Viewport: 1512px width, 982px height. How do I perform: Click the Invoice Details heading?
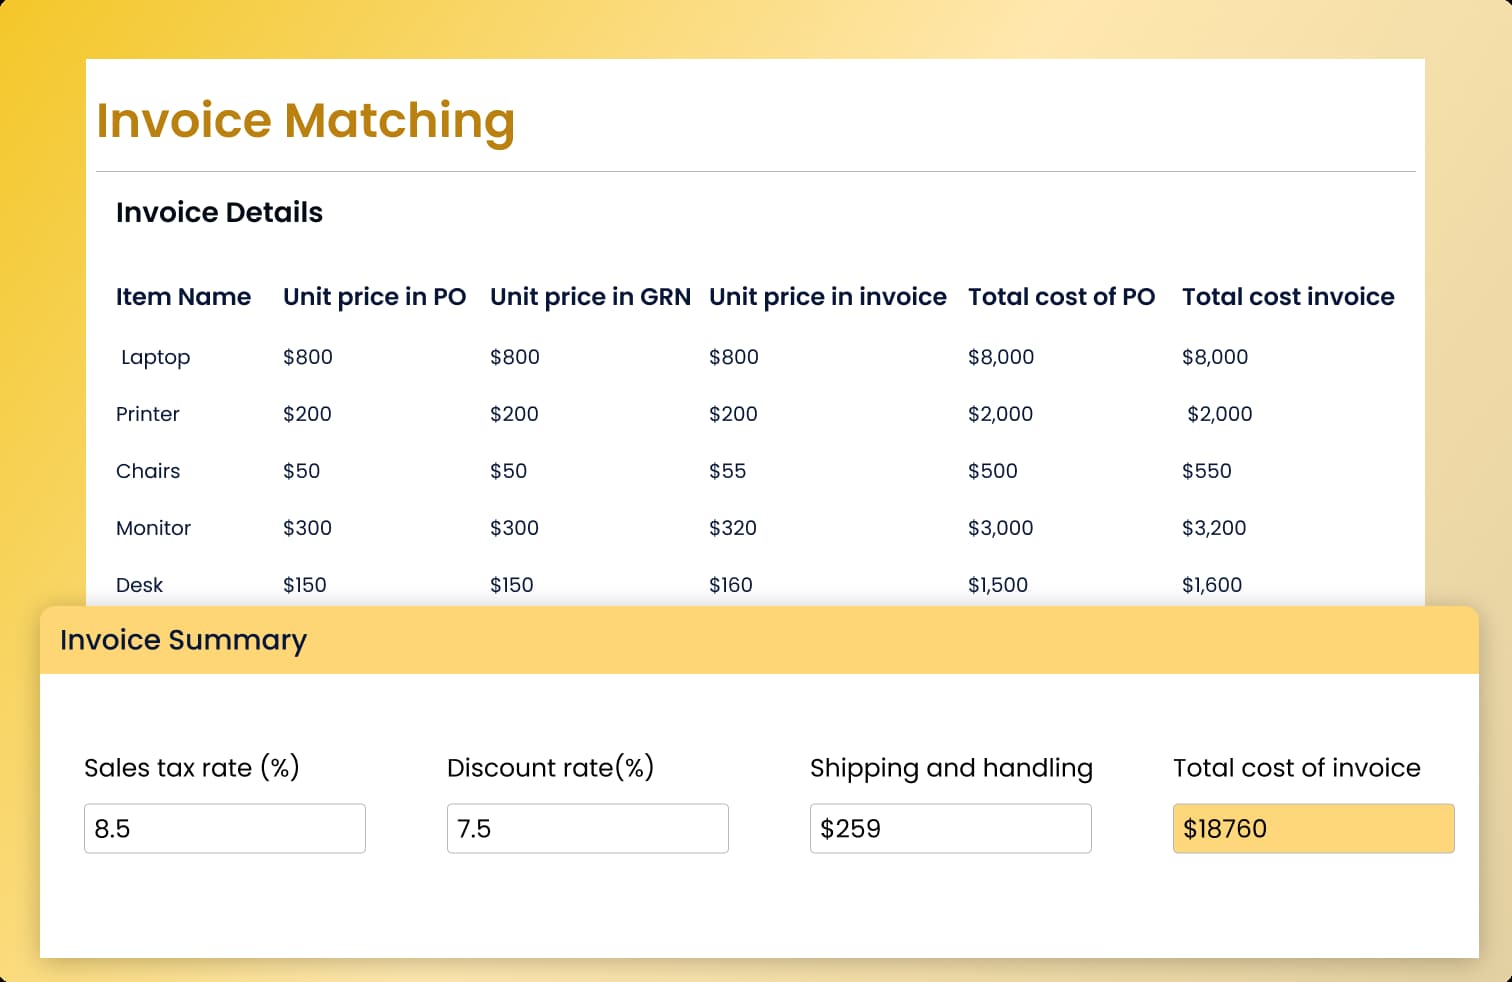pos(219,212)
